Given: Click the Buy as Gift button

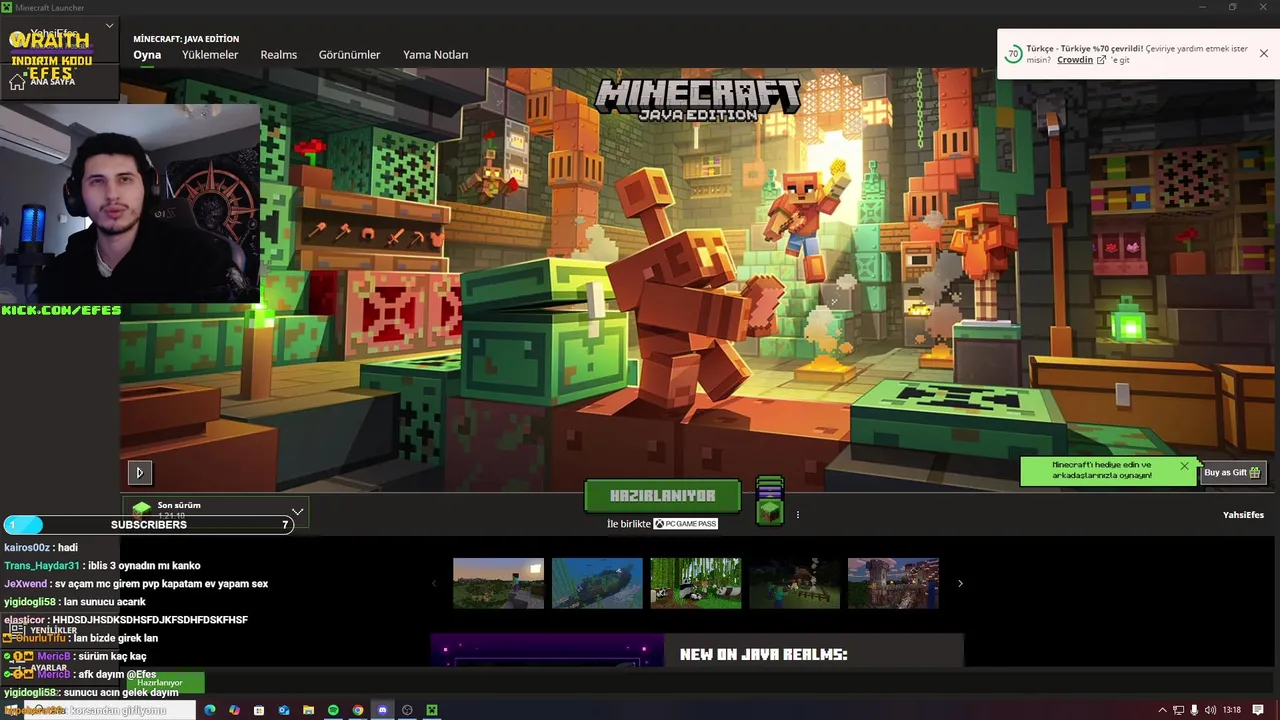Looking at the screenshot, I should (x=1232, y=472).
